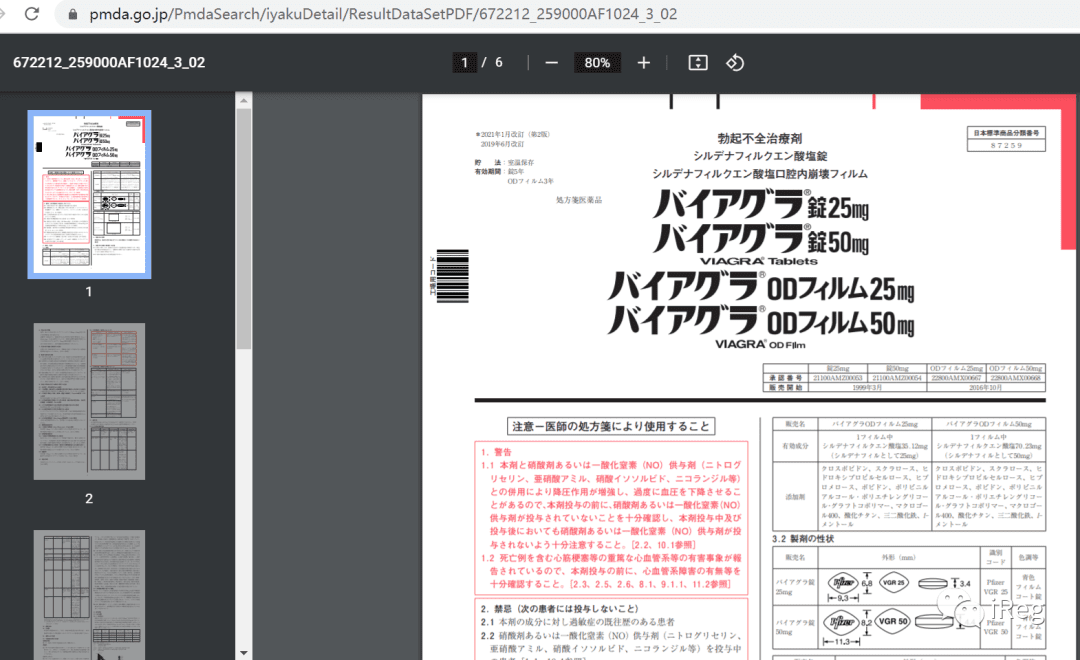Zoom out with the minus button
1080x660 pixels.
click(x=551, y=63)
